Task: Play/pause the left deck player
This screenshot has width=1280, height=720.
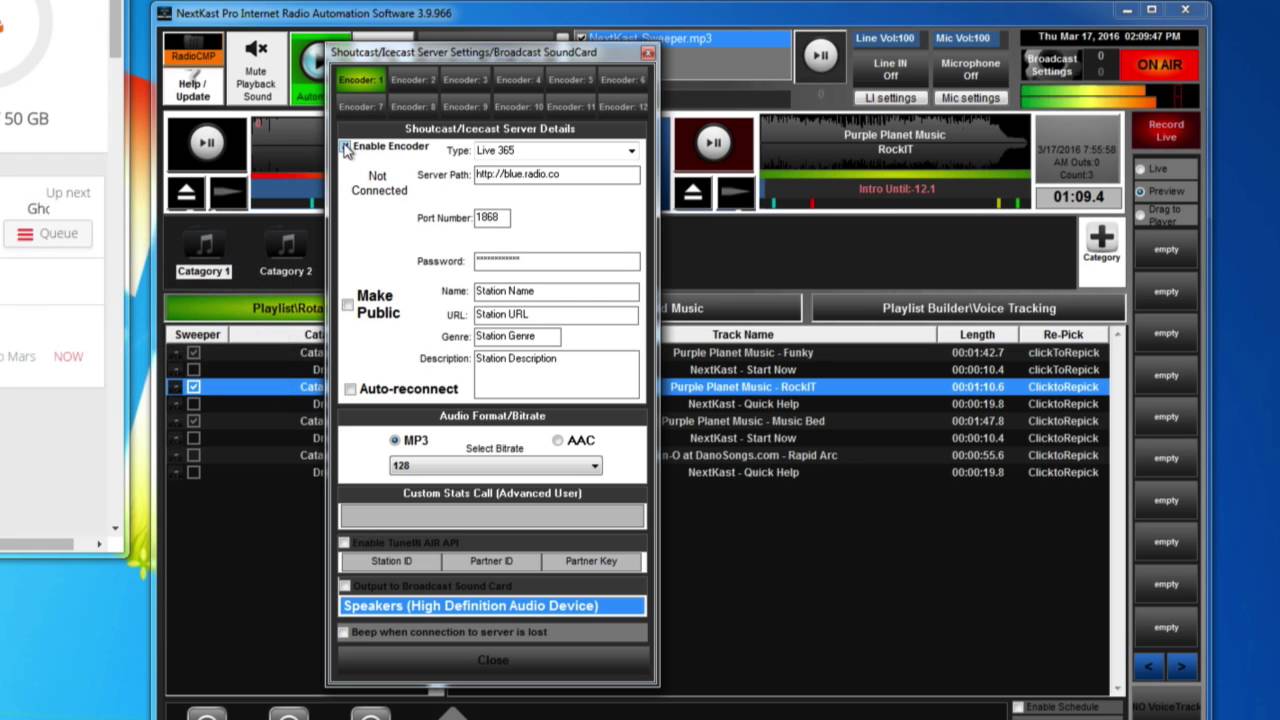Action: click(x=207, y=143)
